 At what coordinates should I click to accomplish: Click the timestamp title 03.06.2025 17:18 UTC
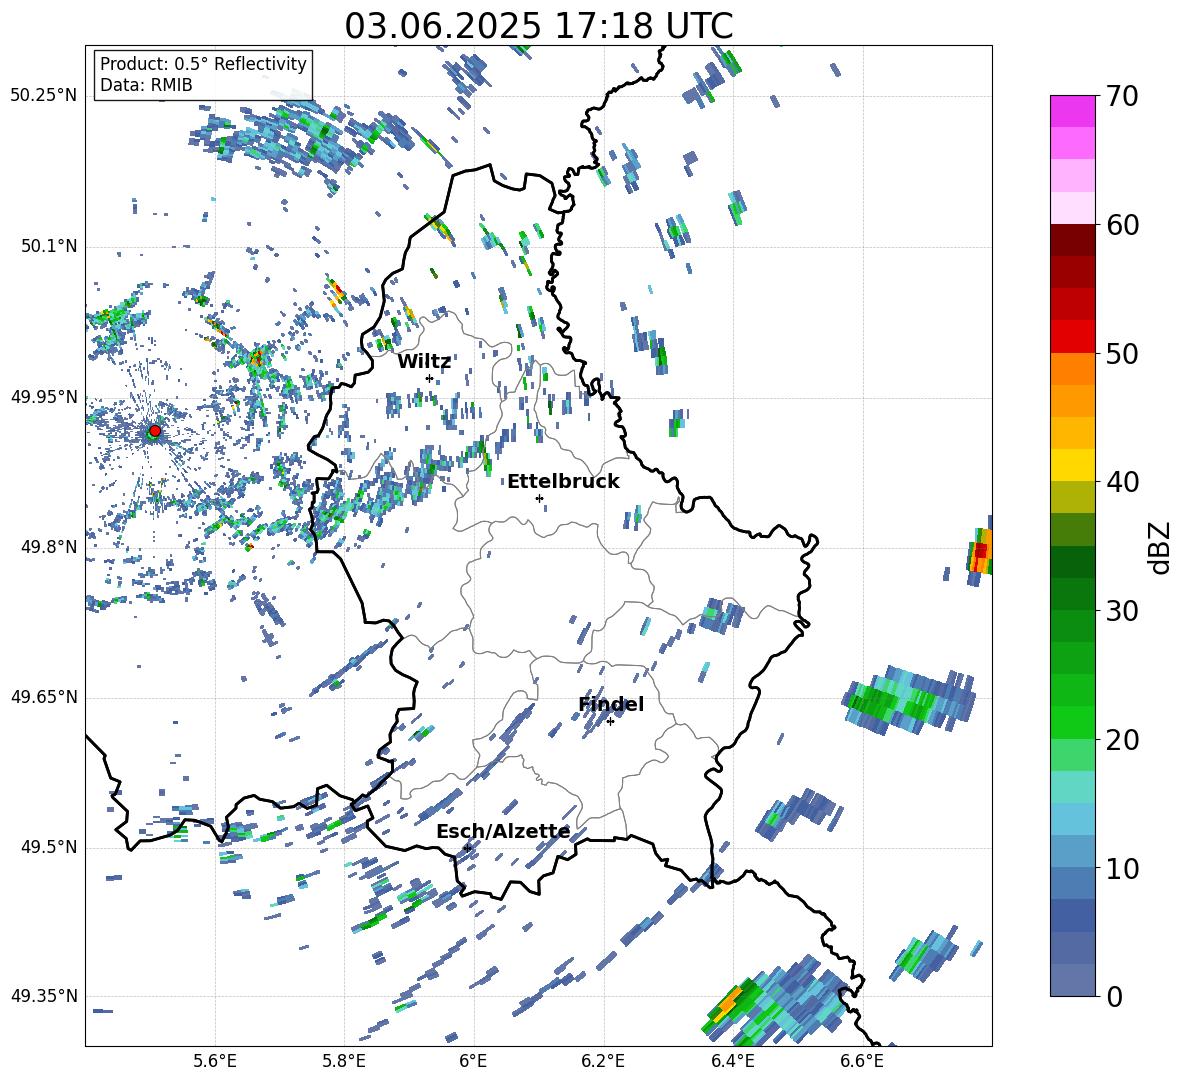pos(538,26)
